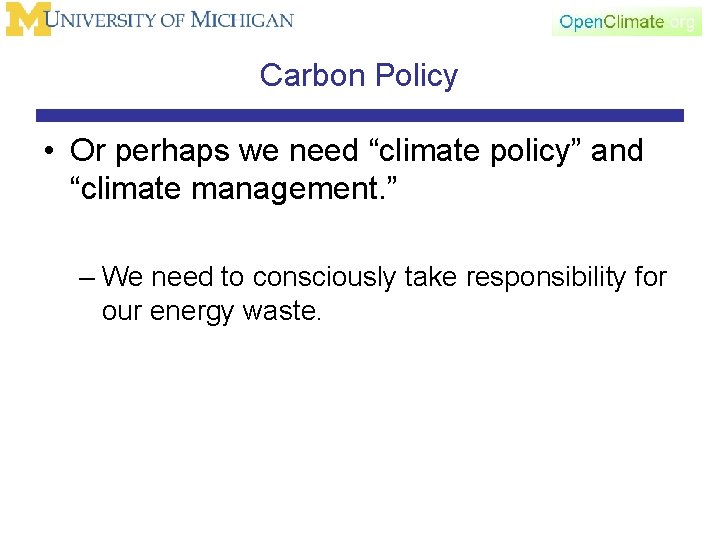Click the word Michigan in the header
This screenshot has width=720, height=540.
241,20
